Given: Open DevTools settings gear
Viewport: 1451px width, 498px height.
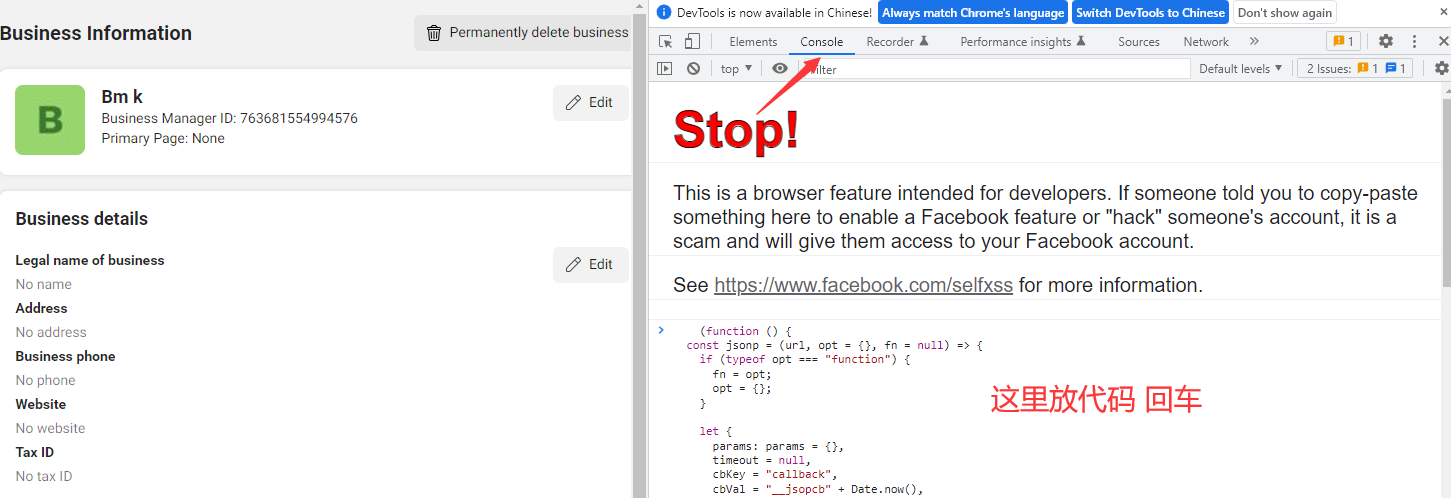Looking at the screenshot, I should (1385, 41).
